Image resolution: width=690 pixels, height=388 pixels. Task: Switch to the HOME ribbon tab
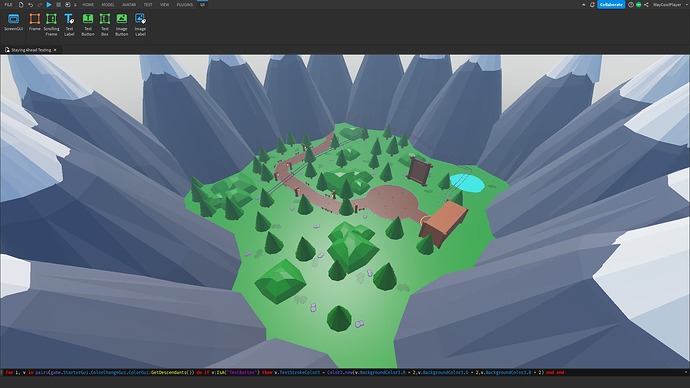click(x=88, y=4)
